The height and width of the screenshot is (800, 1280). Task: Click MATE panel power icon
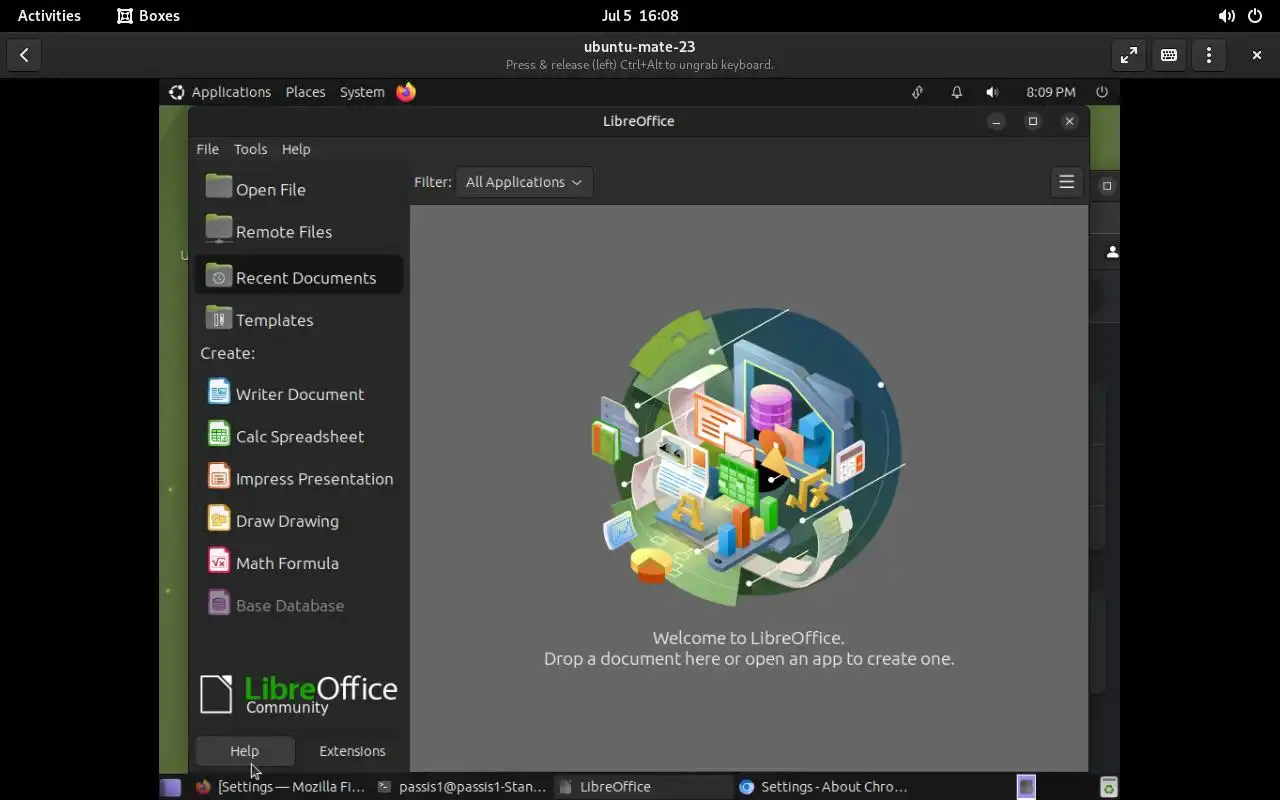pyautogui.click(x=1102, y=92)
